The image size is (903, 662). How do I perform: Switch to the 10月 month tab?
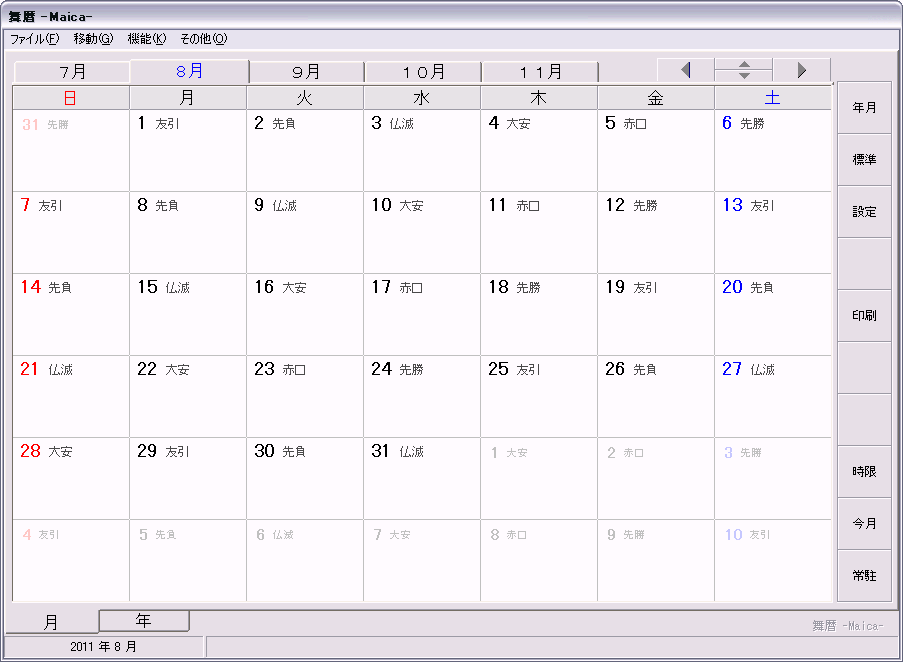pos(423,72)
